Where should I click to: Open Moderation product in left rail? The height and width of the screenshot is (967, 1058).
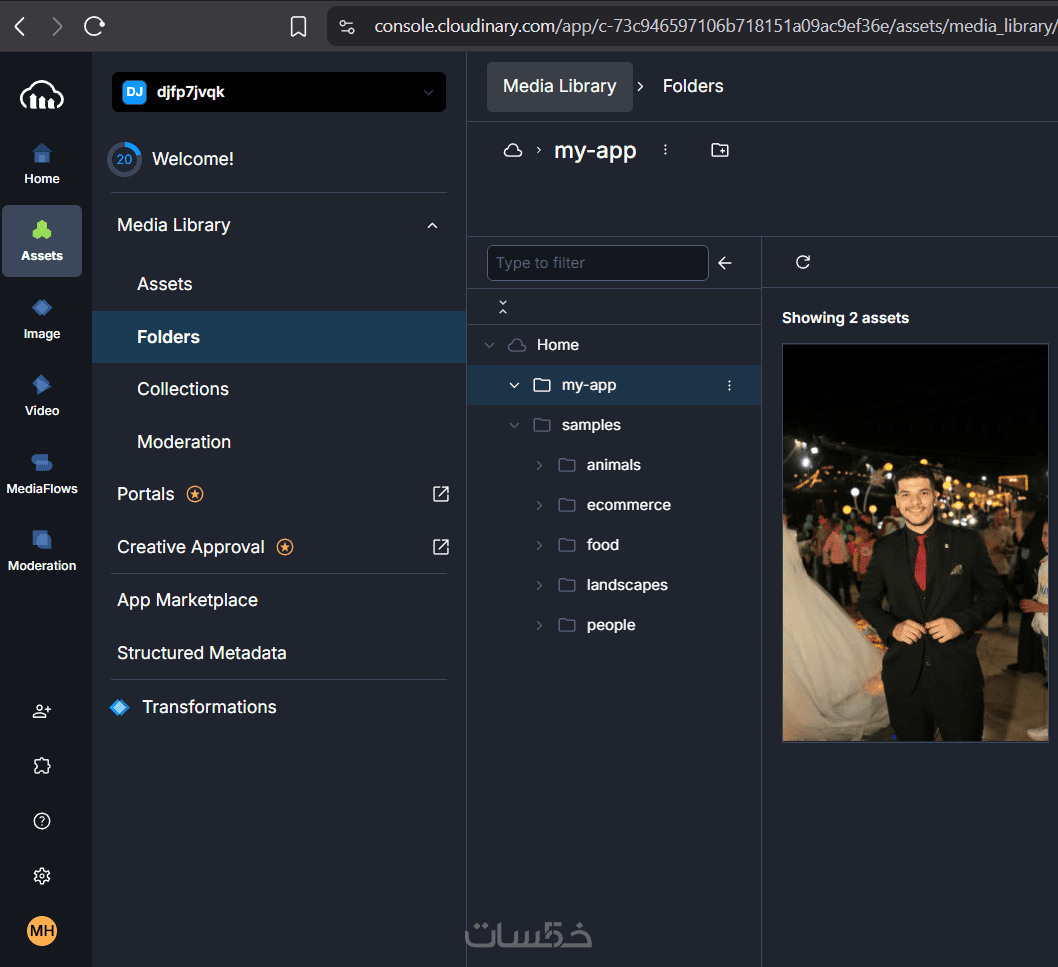click(42, 551)
